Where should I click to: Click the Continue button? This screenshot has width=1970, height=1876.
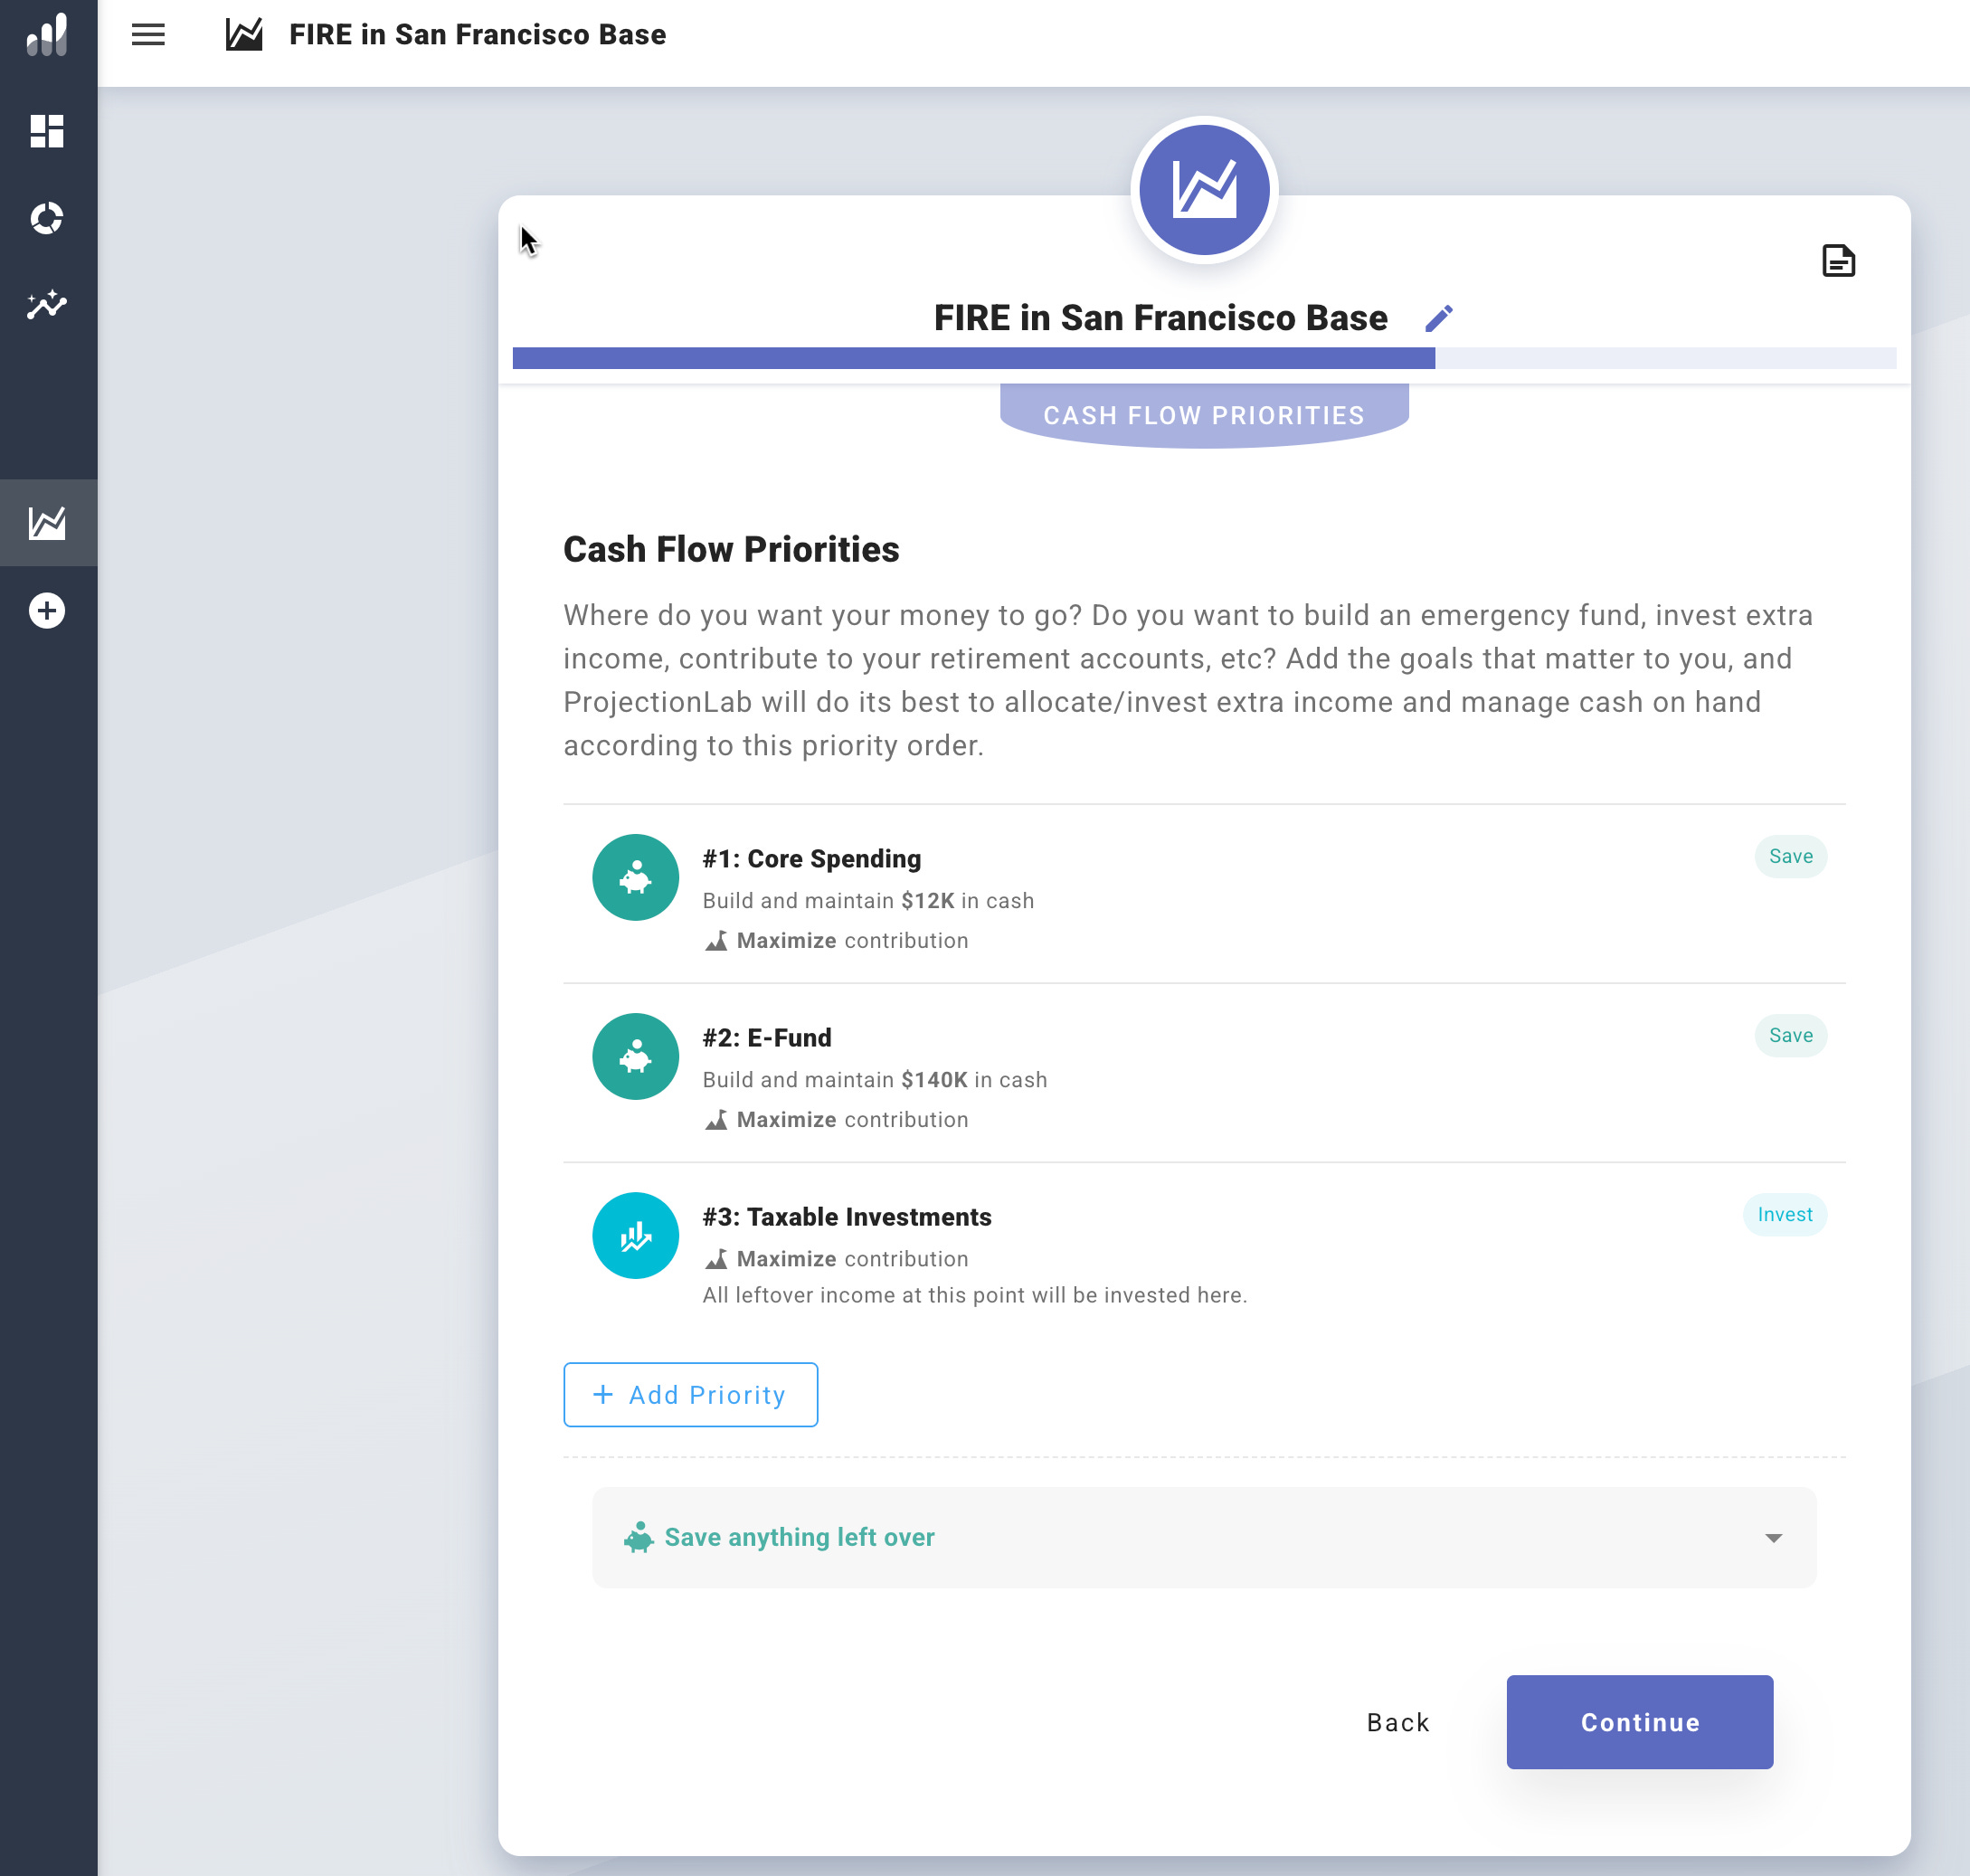pos(1639,1722)
